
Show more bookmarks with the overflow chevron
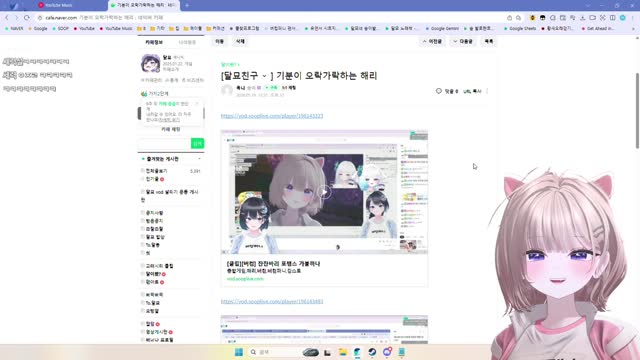(x=633, y=29)
